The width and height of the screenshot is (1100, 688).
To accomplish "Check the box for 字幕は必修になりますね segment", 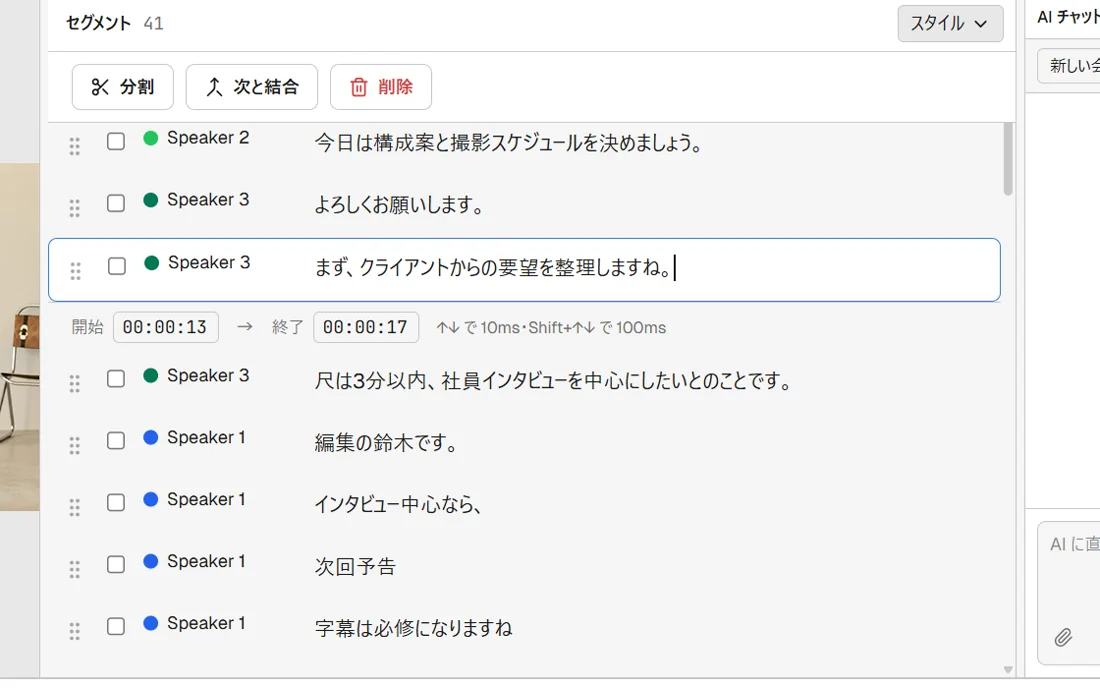I will tap(116, 626).
